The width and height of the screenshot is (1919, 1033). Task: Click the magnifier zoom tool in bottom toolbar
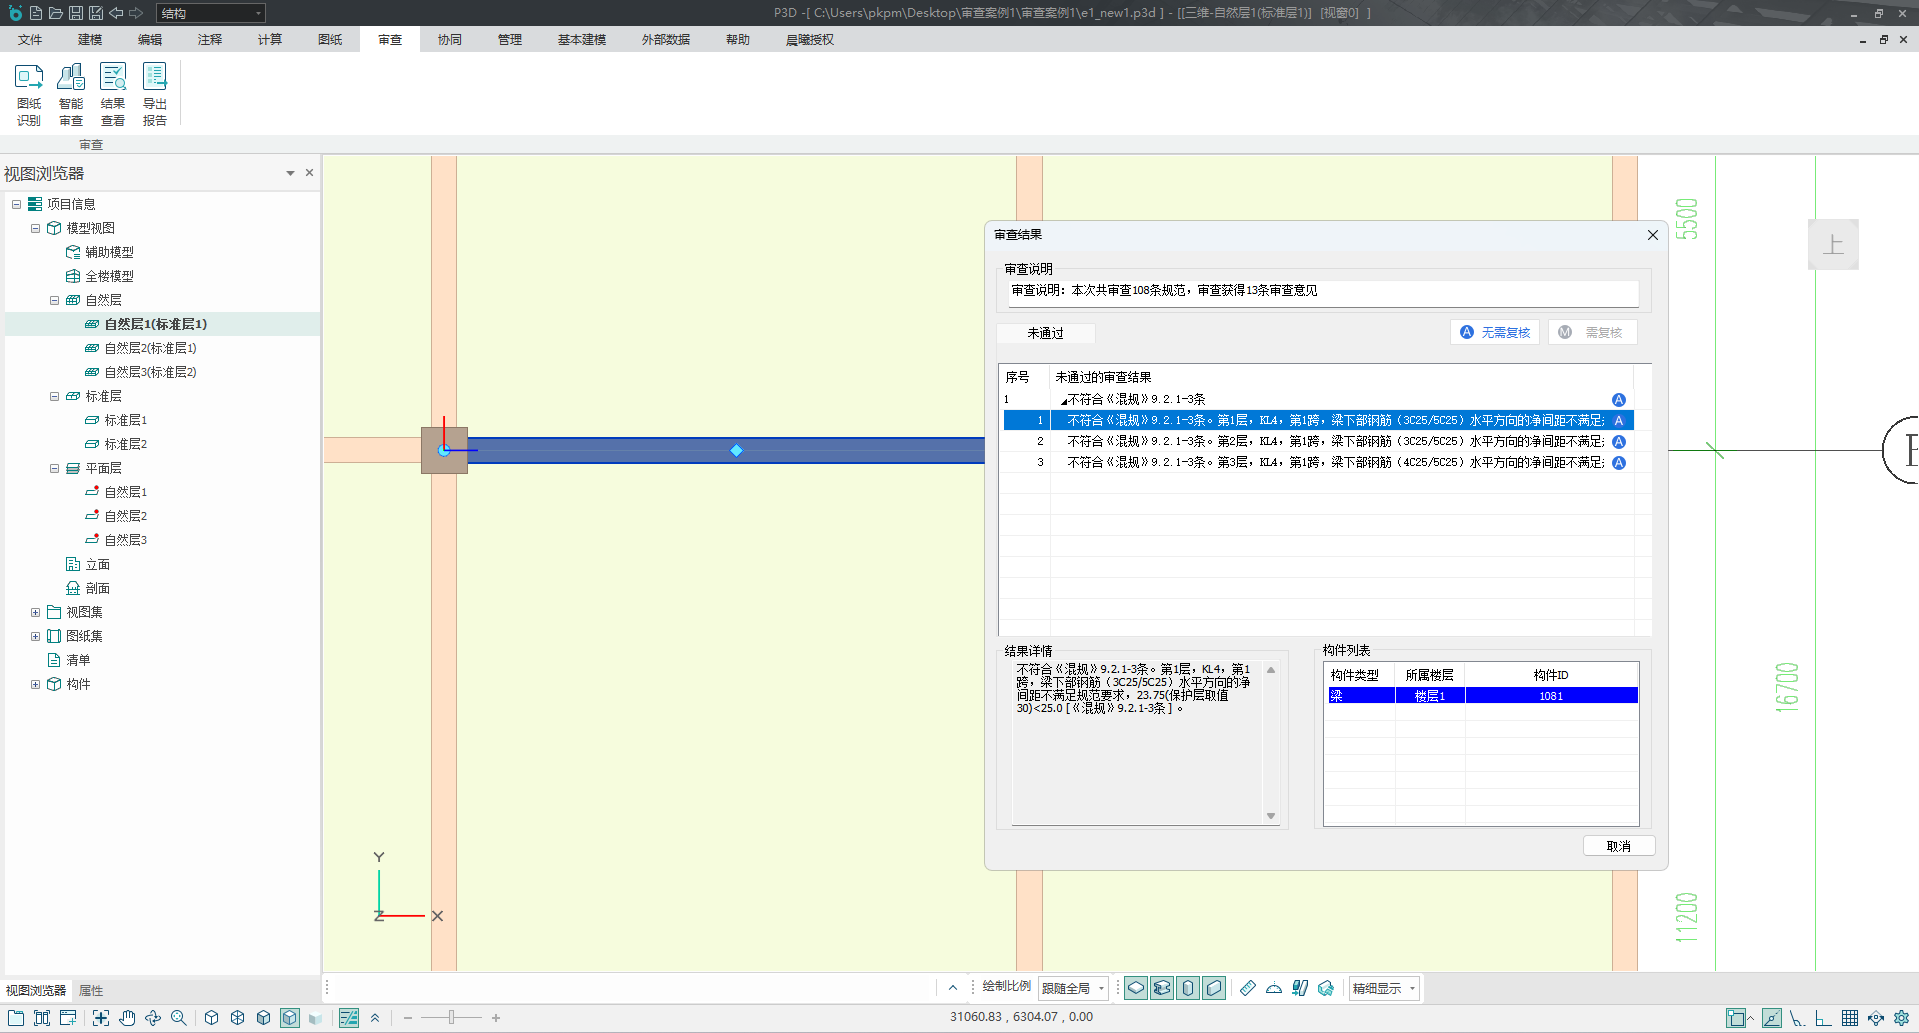coord(179,1018)
